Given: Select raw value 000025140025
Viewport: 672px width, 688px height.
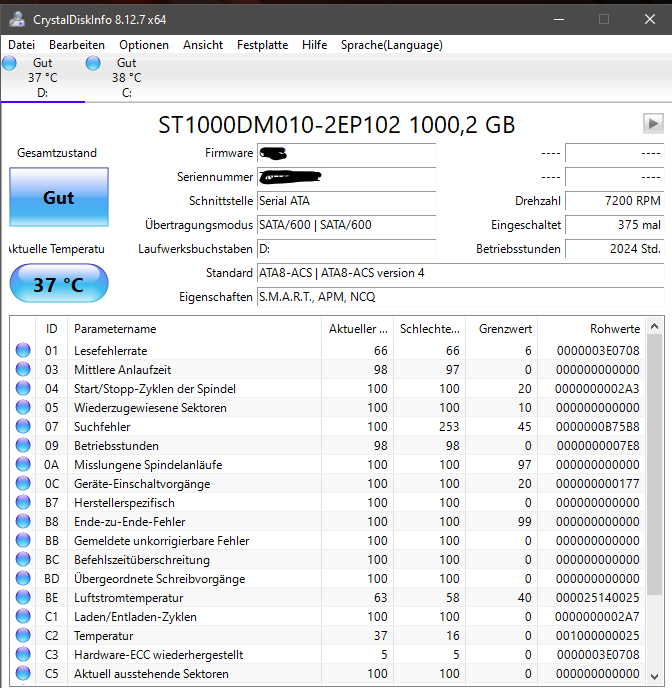Looking at the screenshot, I should tap(597, 598).
